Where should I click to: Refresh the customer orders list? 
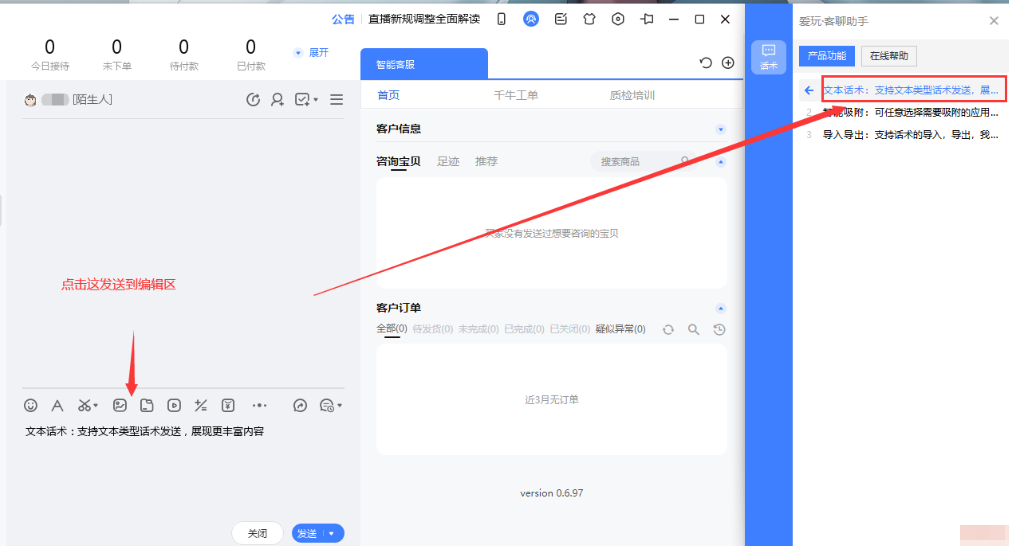pos(667,329)
